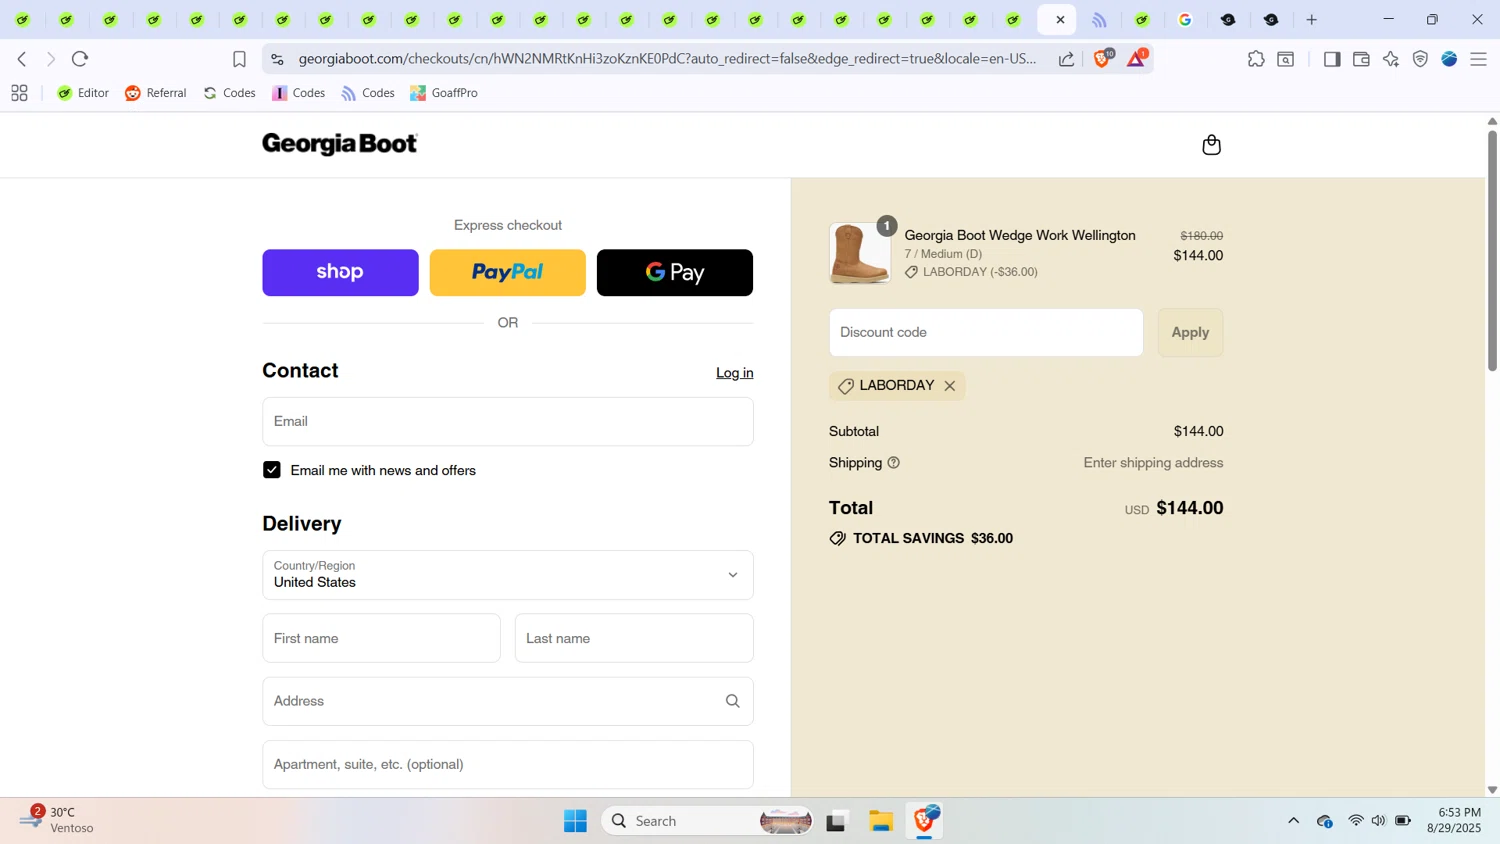Open the shopping bag cart icon
This screenshot has width=1500, height=844.
pos(1211,145)
